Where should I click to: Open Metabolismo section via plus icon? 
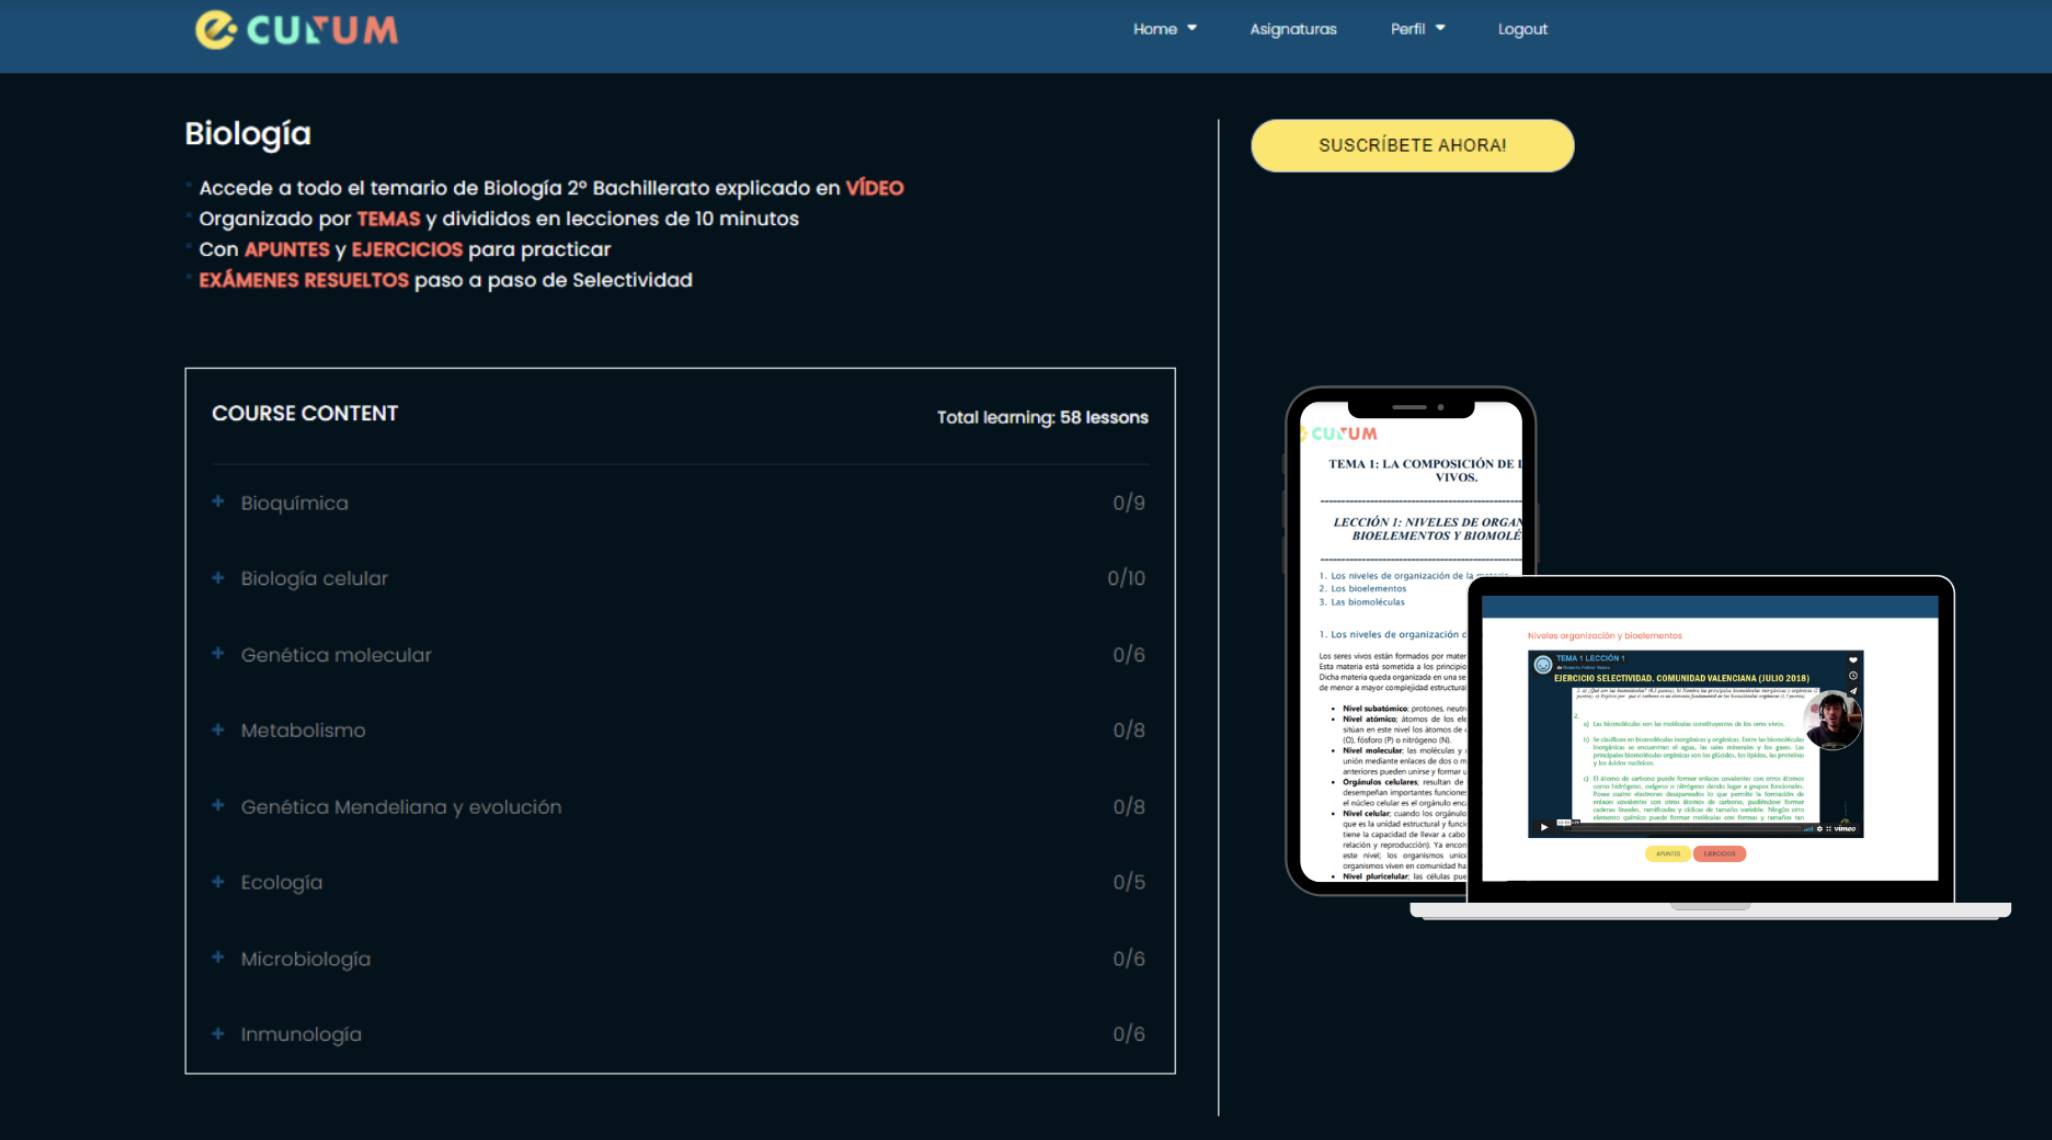pyautogui.click(x=218, y=729)
